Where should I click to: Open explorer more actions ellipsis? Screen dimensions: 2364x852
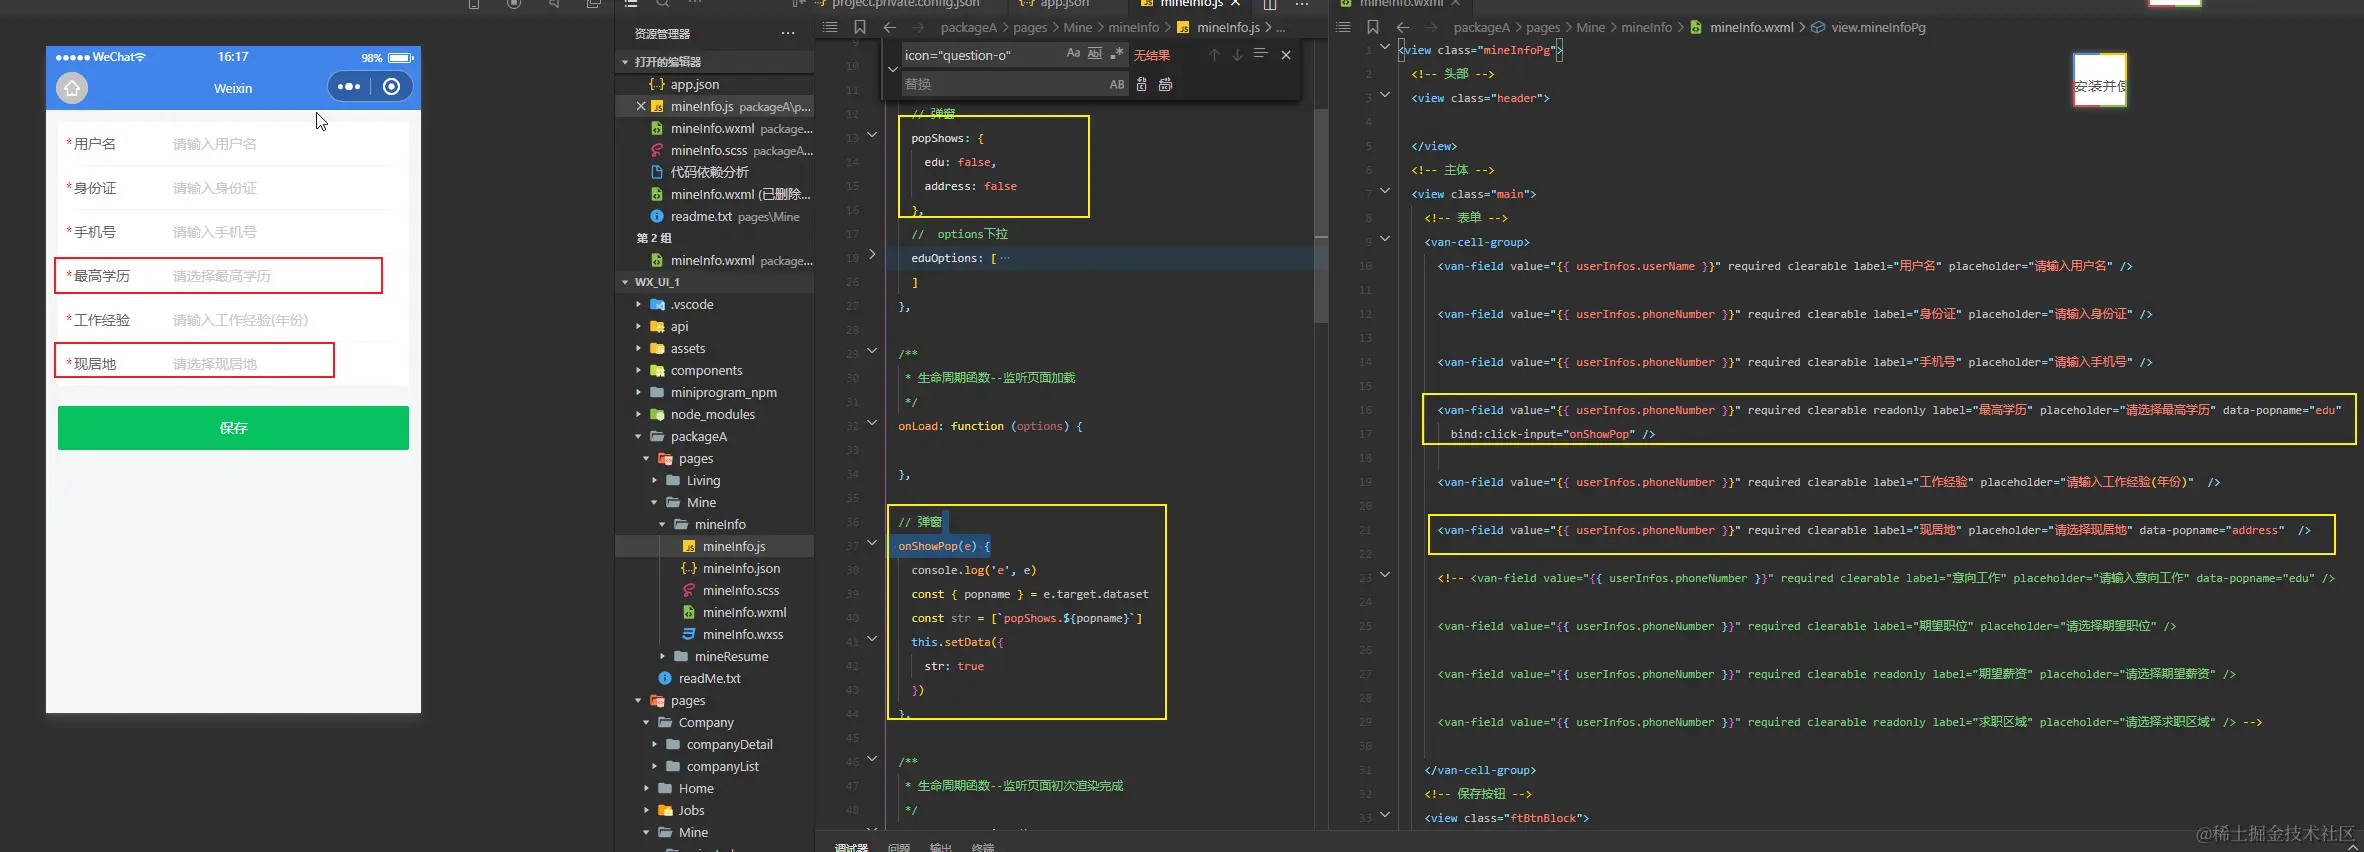[x=788, y=33]
